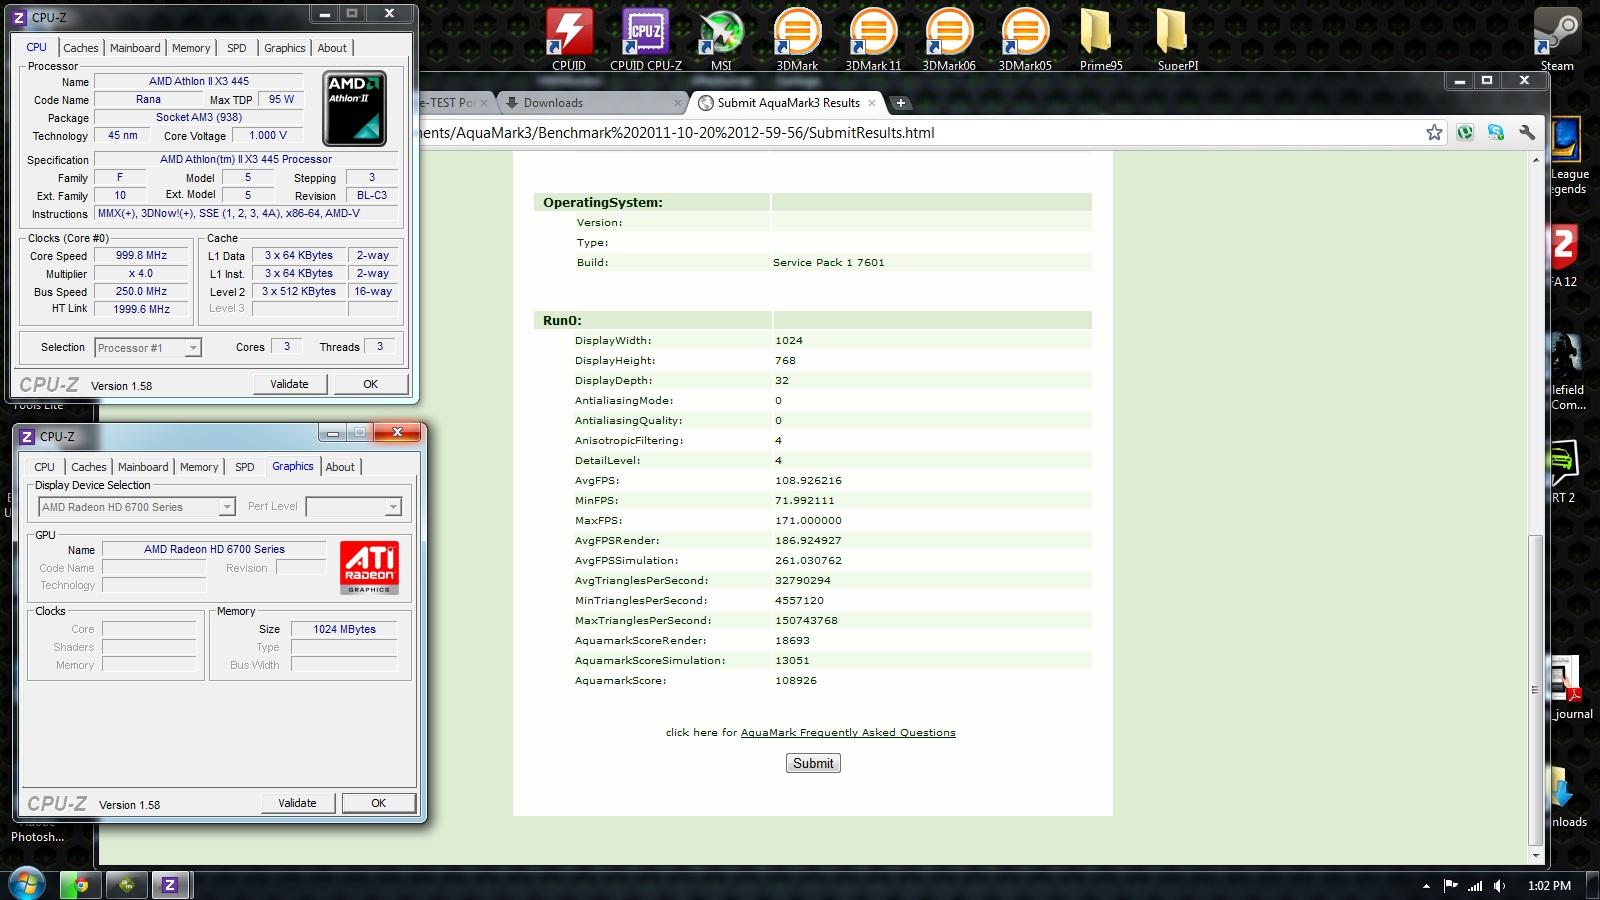Switch to Caches tab in top CPU-Z
1600x900 pixels.
tap(81, 48)
